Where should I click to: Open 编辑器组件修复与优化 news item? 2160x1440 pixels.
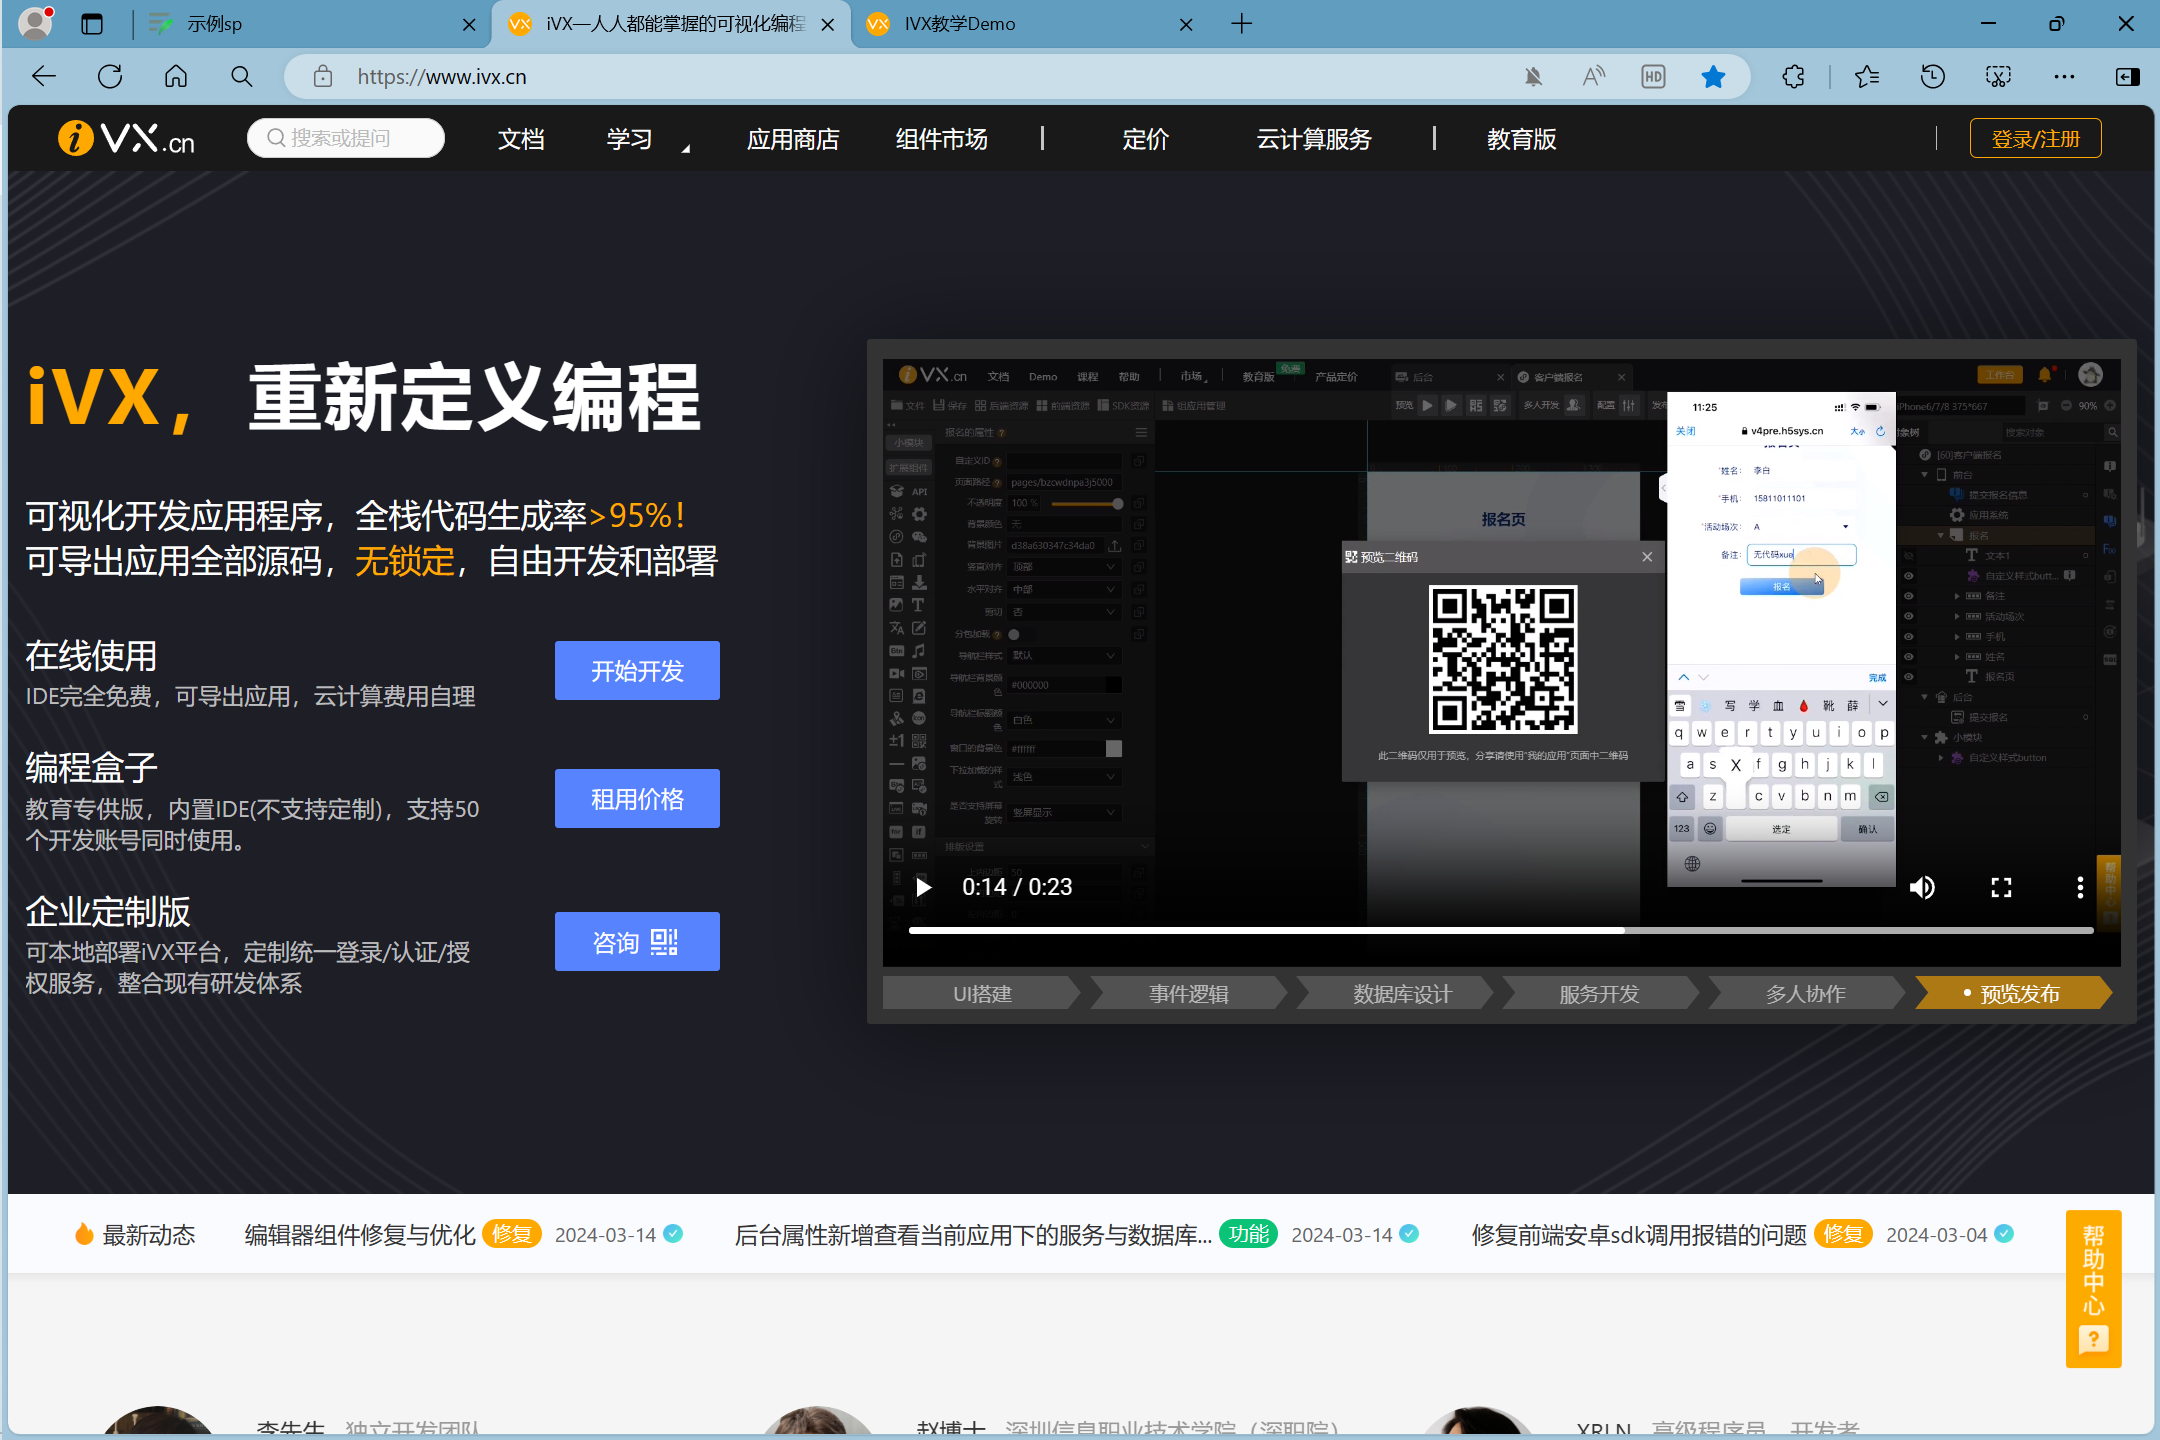pyautogui.click(x=360, y=1235)
